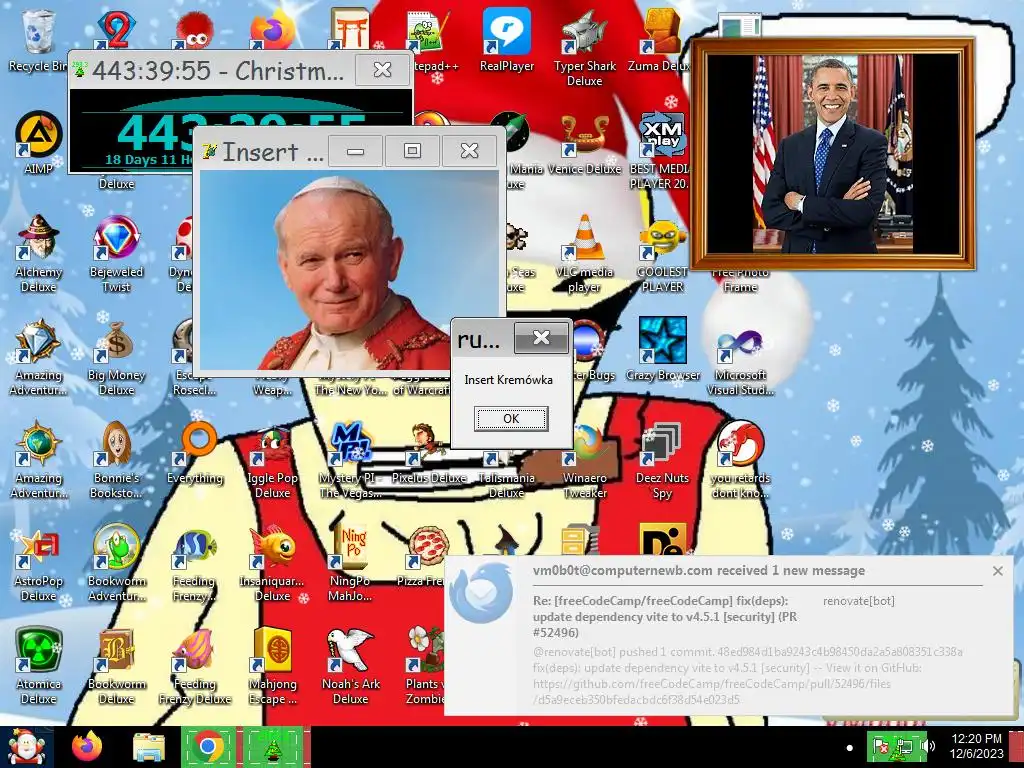Image resolution: width=1024 pixels, height=768 pixels.
Task: Close the Insert Kremówka message dialog
Action: pyautogui.click(x=541, y=338)
